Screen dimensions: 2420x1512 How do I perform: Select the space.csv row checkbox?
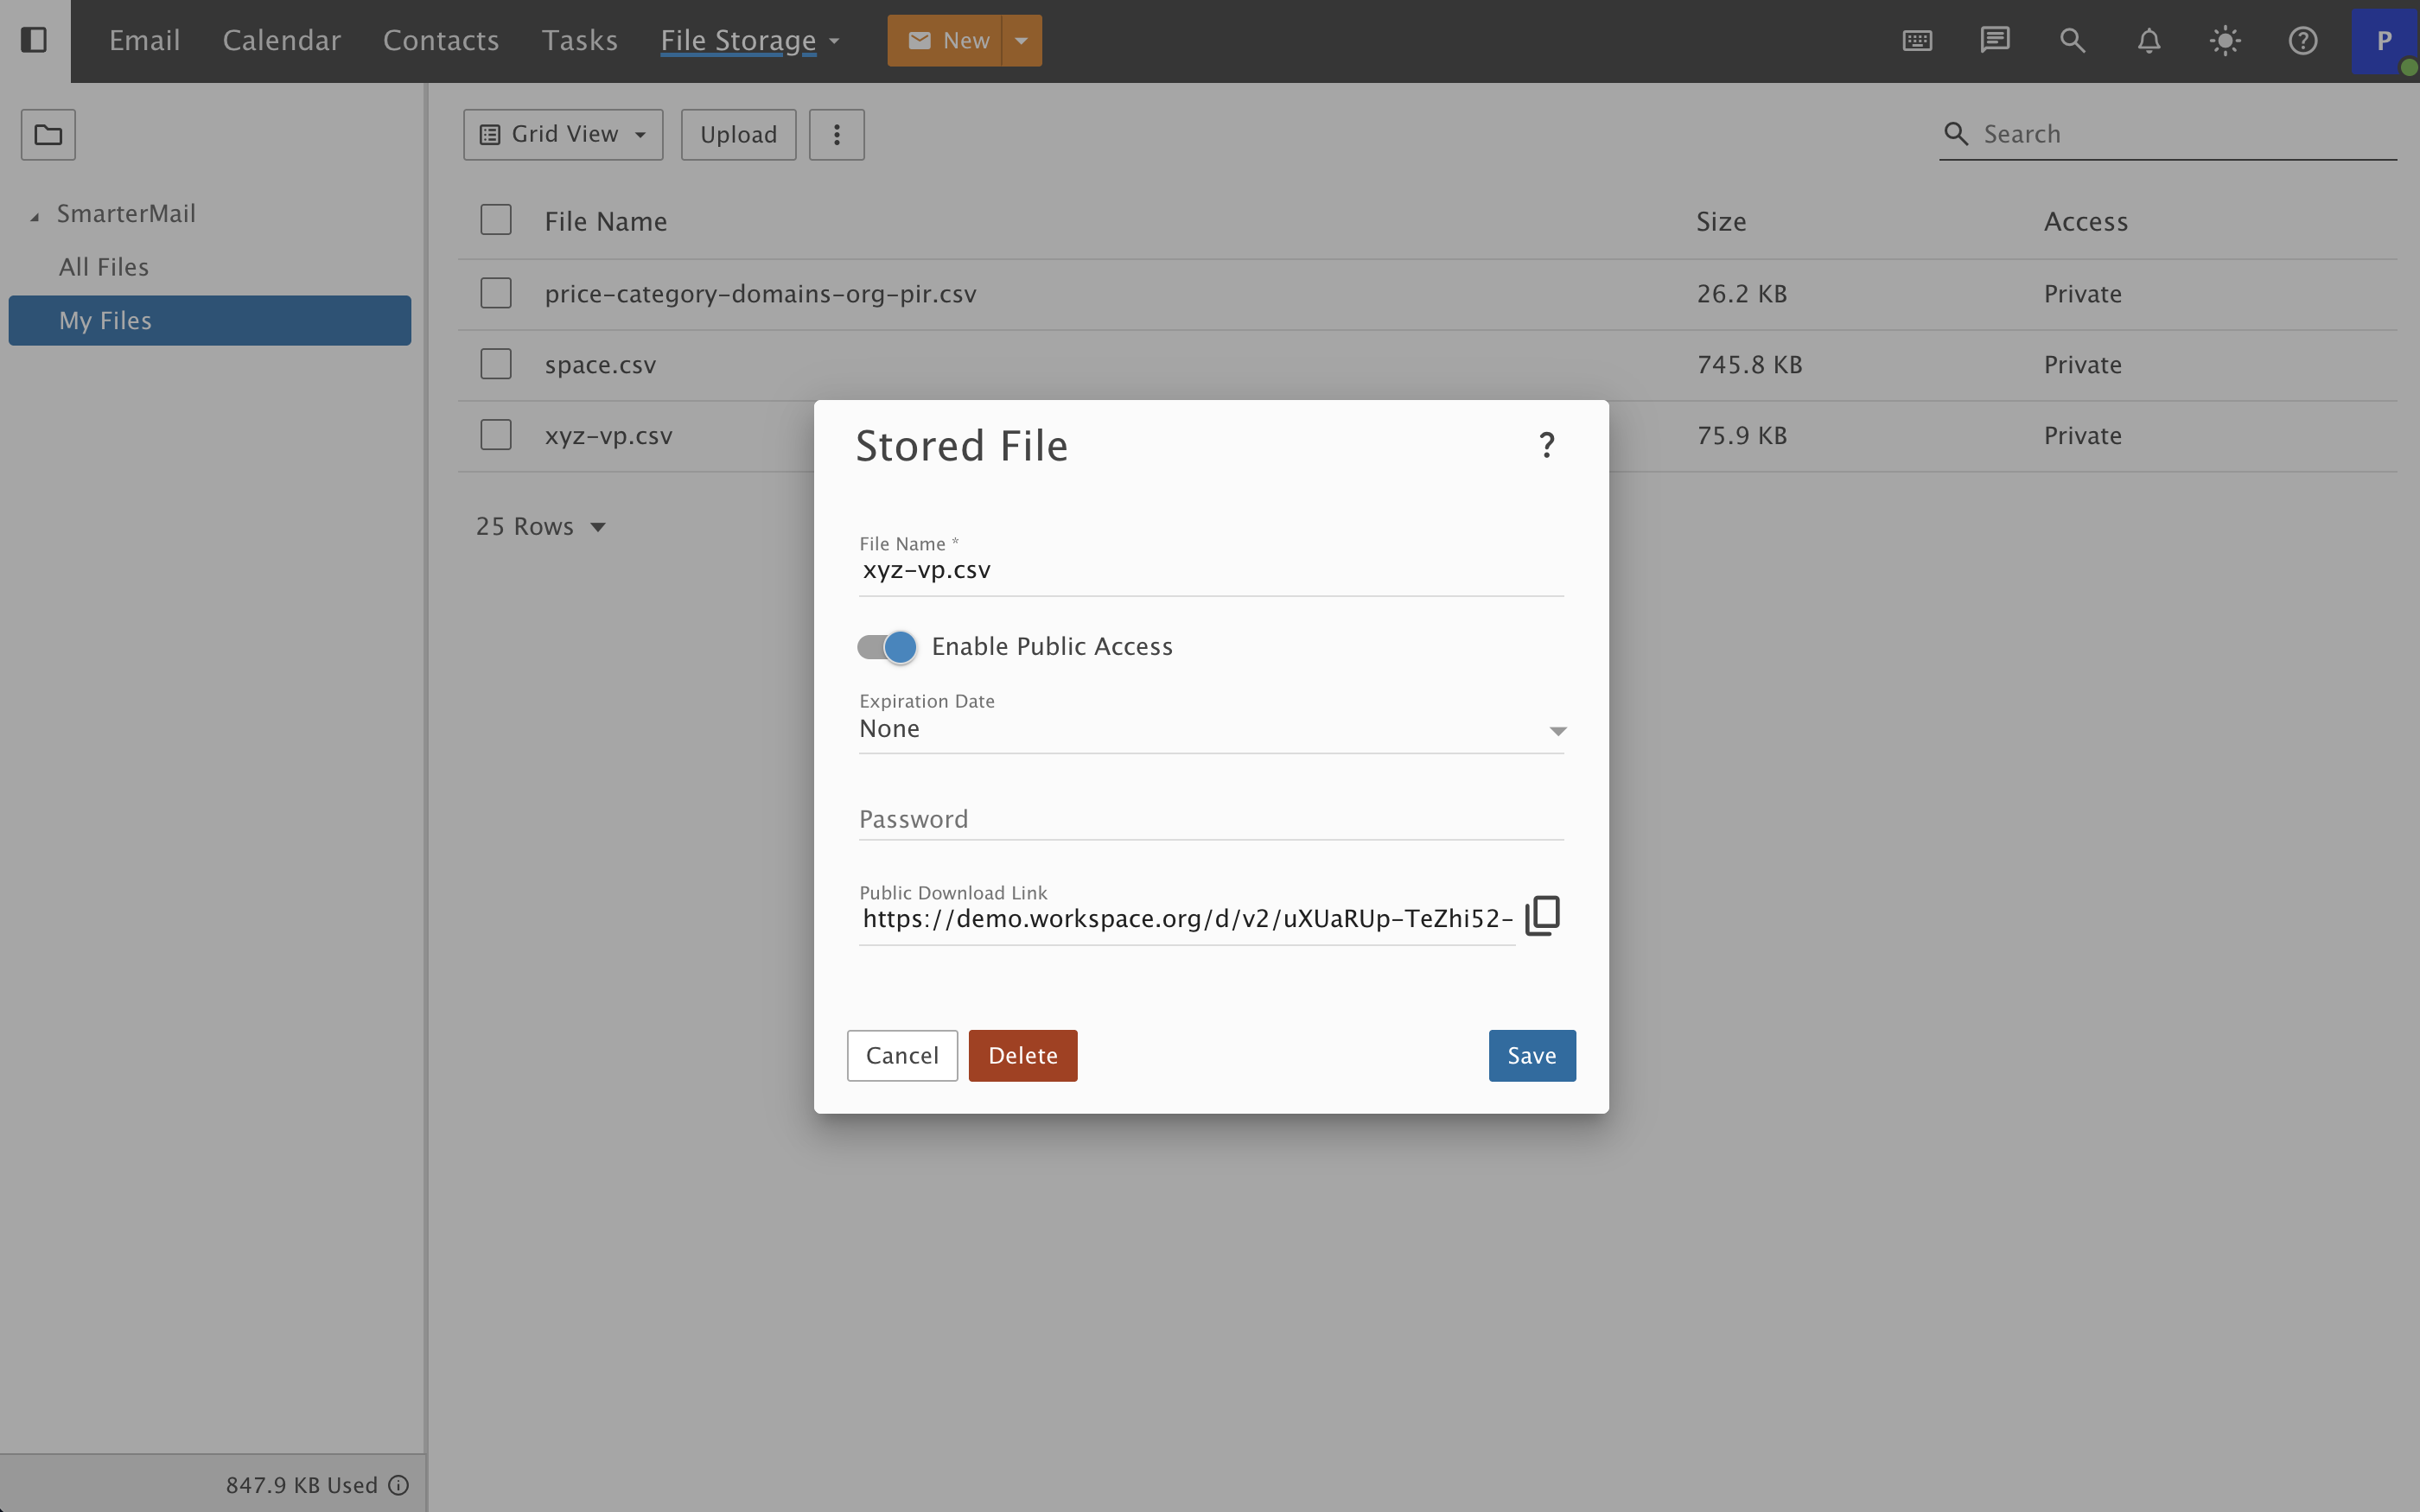[x=496, y=363]
